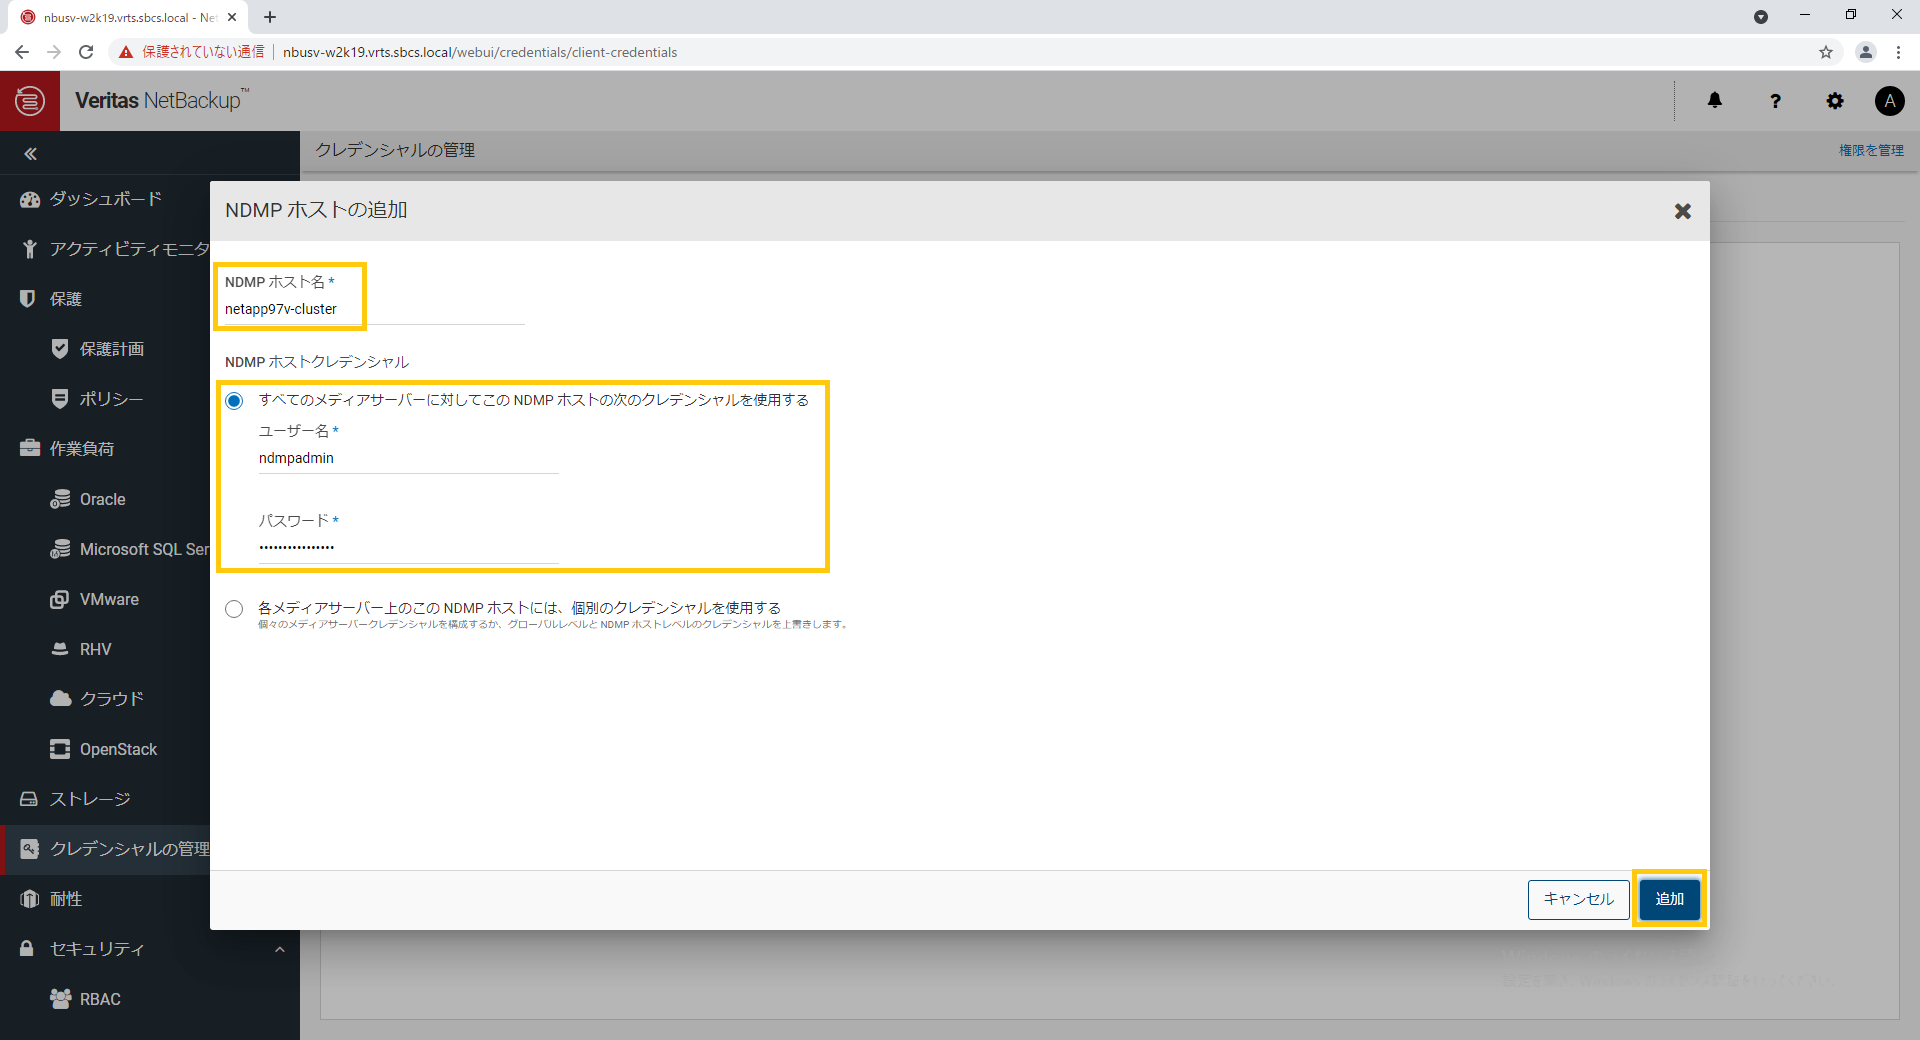Collapse the sidebar with double-chevron icon
The height and width of the screenshot is (1040, 1920).
coord(30,154)
